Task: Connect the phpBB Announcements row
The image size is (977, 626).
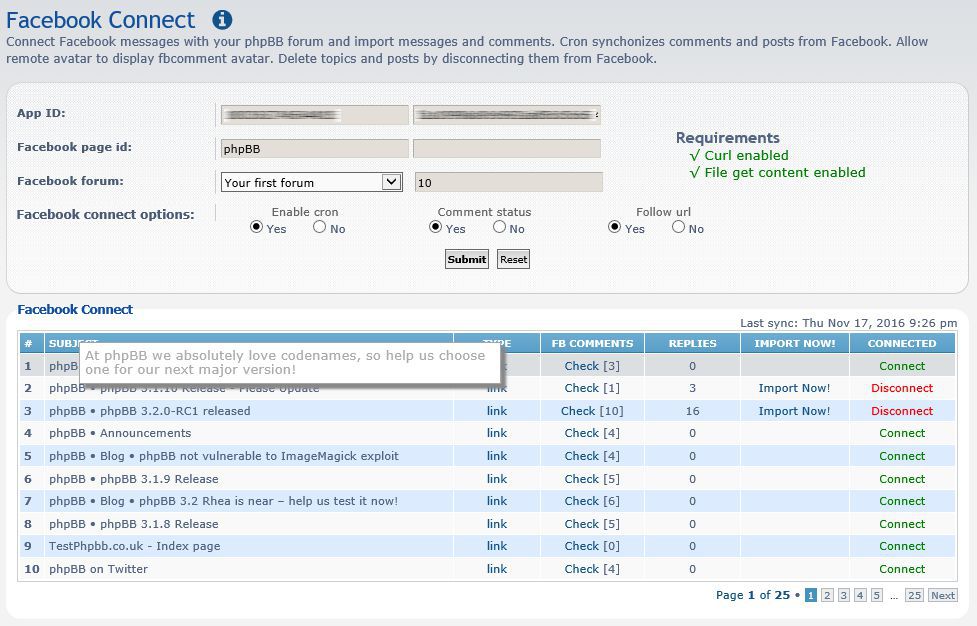Action: tap(901, 433)
